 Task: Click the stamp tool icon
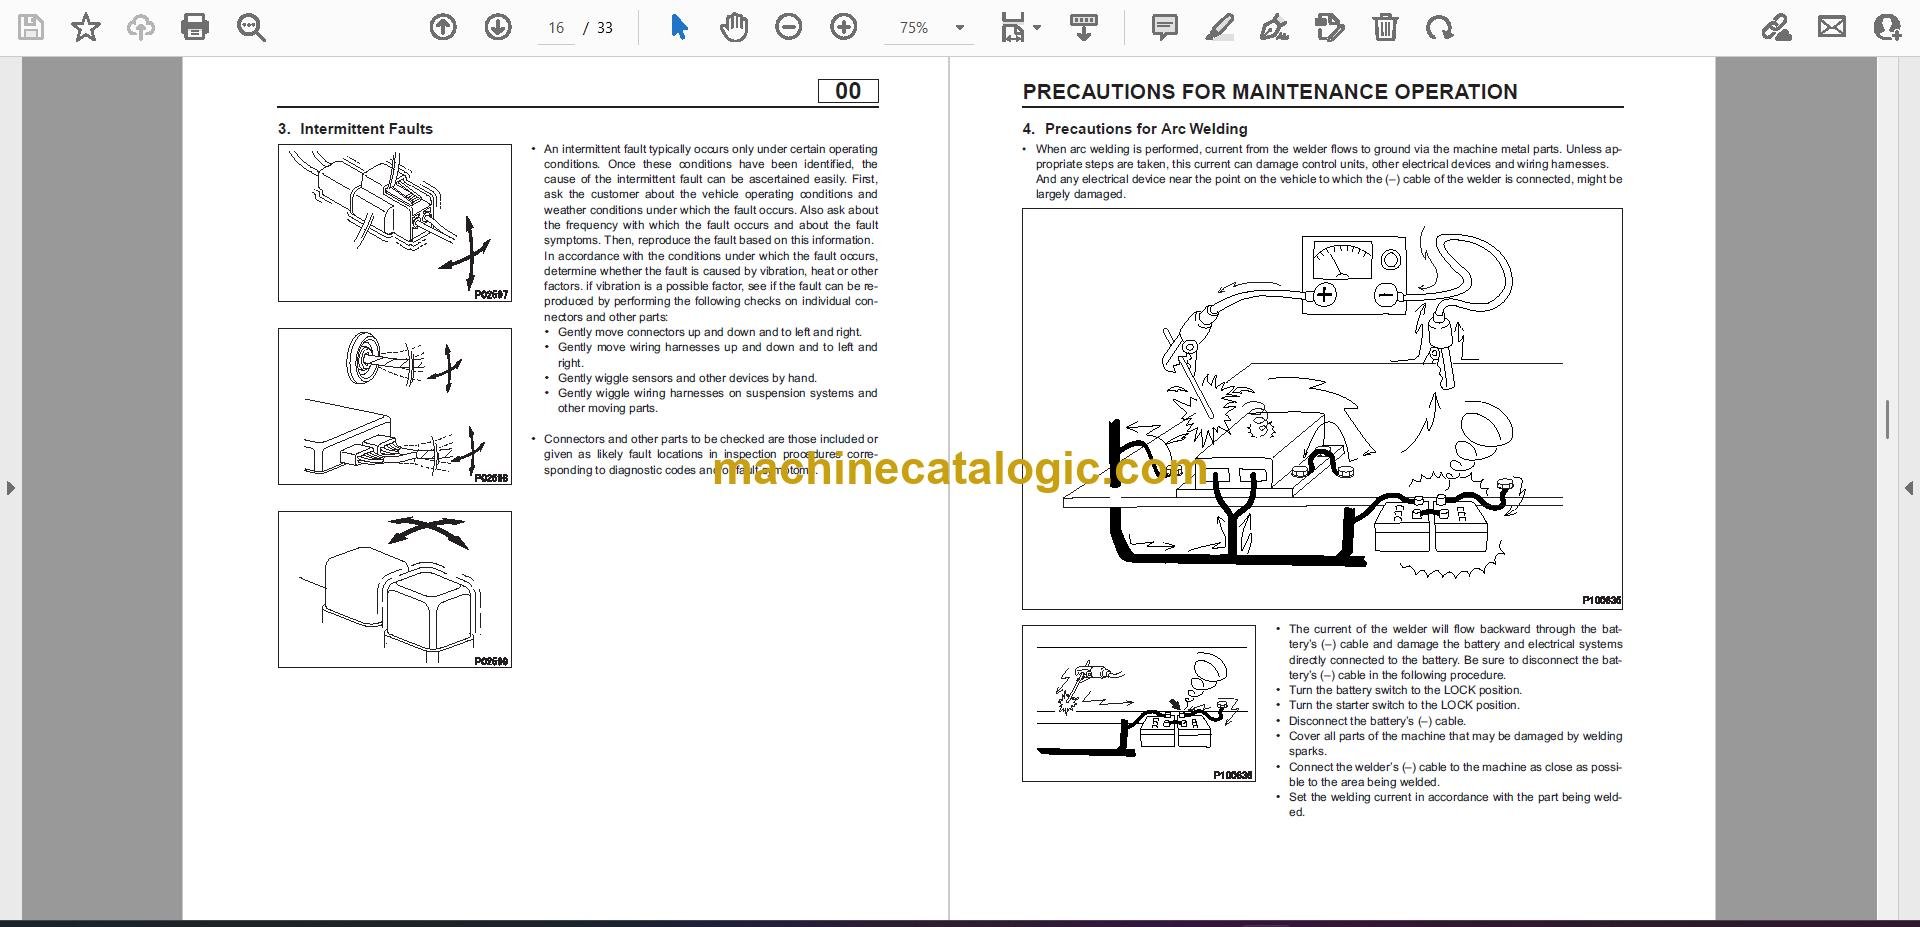pyautogui.click(x=1330, y=27)
